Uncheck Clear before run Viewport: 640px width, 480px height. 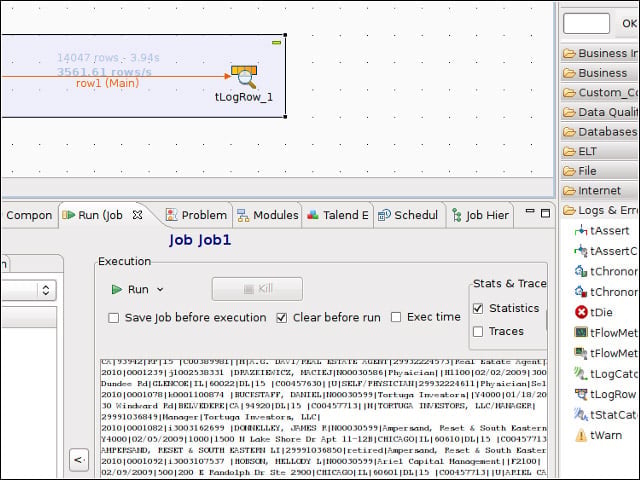click(x=282, y=318)
